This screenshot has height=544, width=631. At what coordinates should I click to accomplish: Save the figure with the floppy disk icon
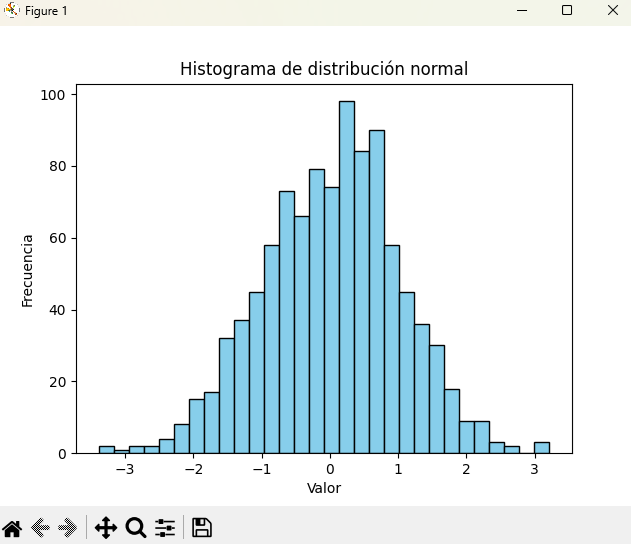point(201,527)
